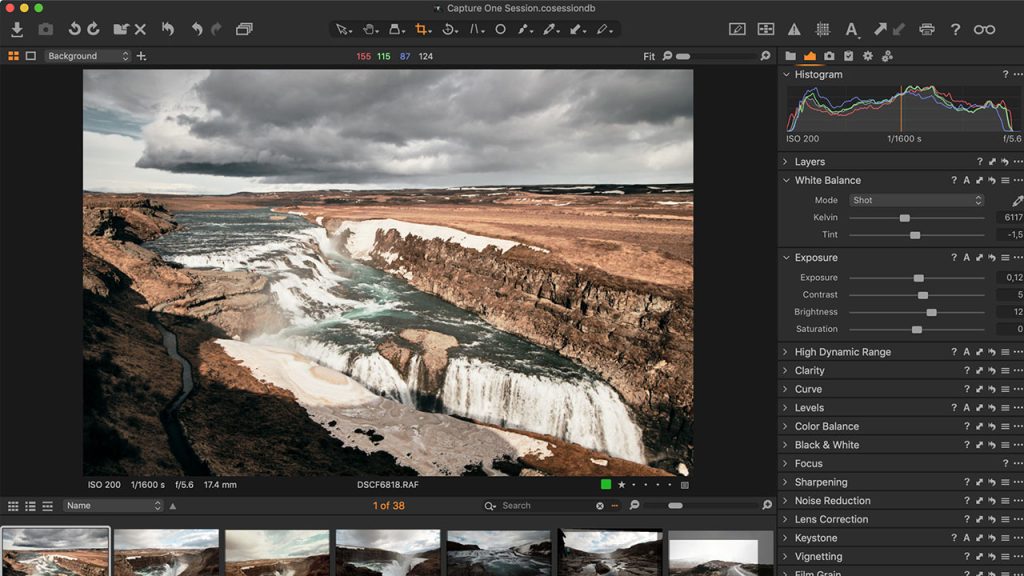Switch to multi-view viewer mode

tap(14, 56)
